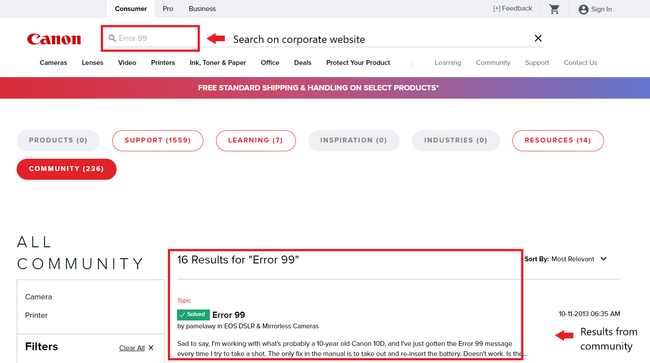The width and height of the screenshot is (650, 363).
Task: Open the Feedback link
Action: (x=512, y=8)
